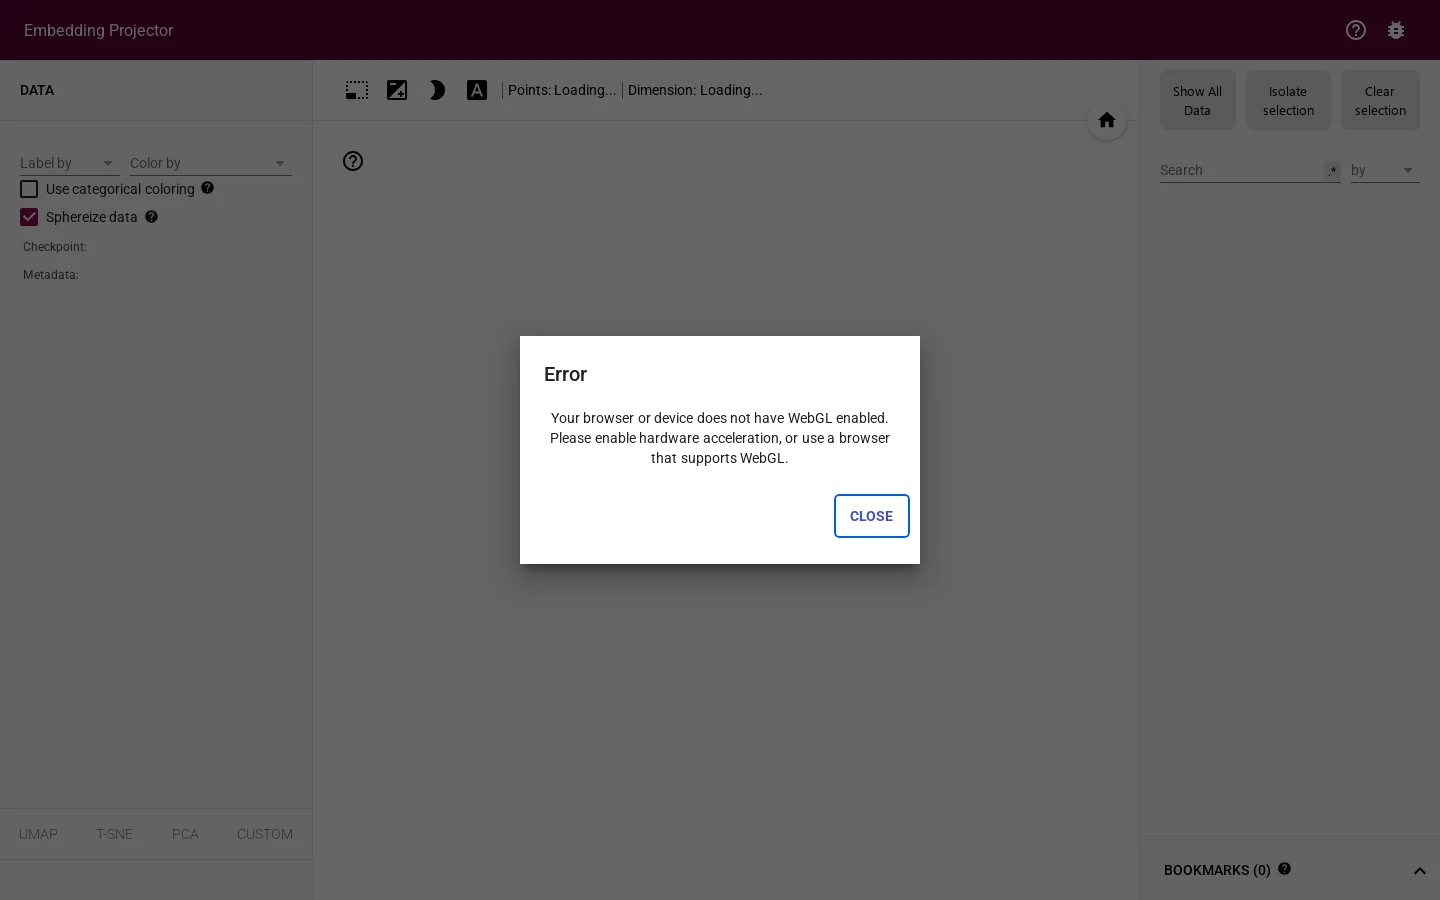Screen dimensions: 1440x900
Task: Switch to the UMAP tab
Action: (38, 834)
